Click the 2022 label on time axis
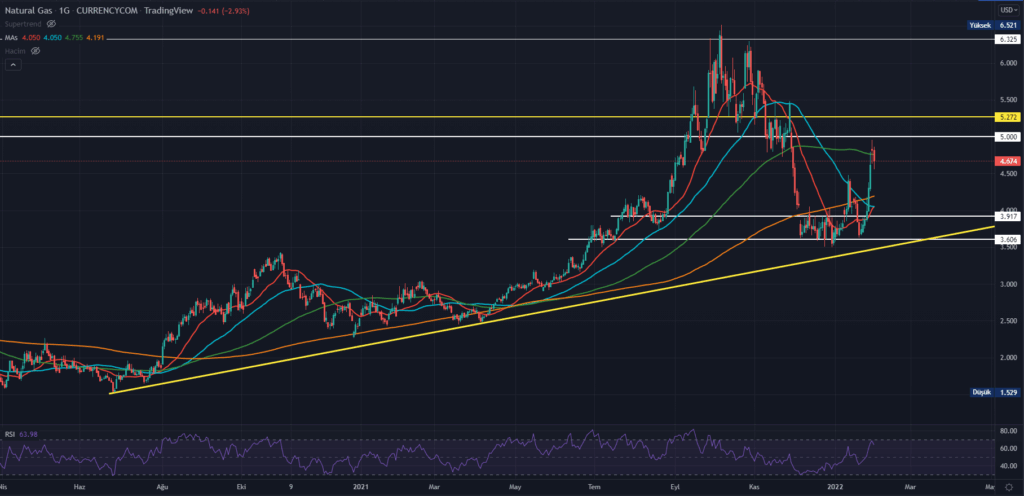The height and width of the screenshot is (496, 1024). click(x=838, y=487)
